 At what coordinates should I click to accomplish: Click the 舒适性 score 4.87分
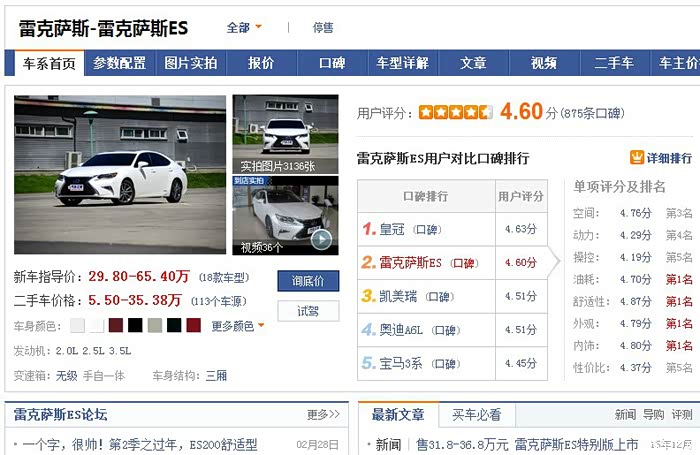tap(636, 302)
